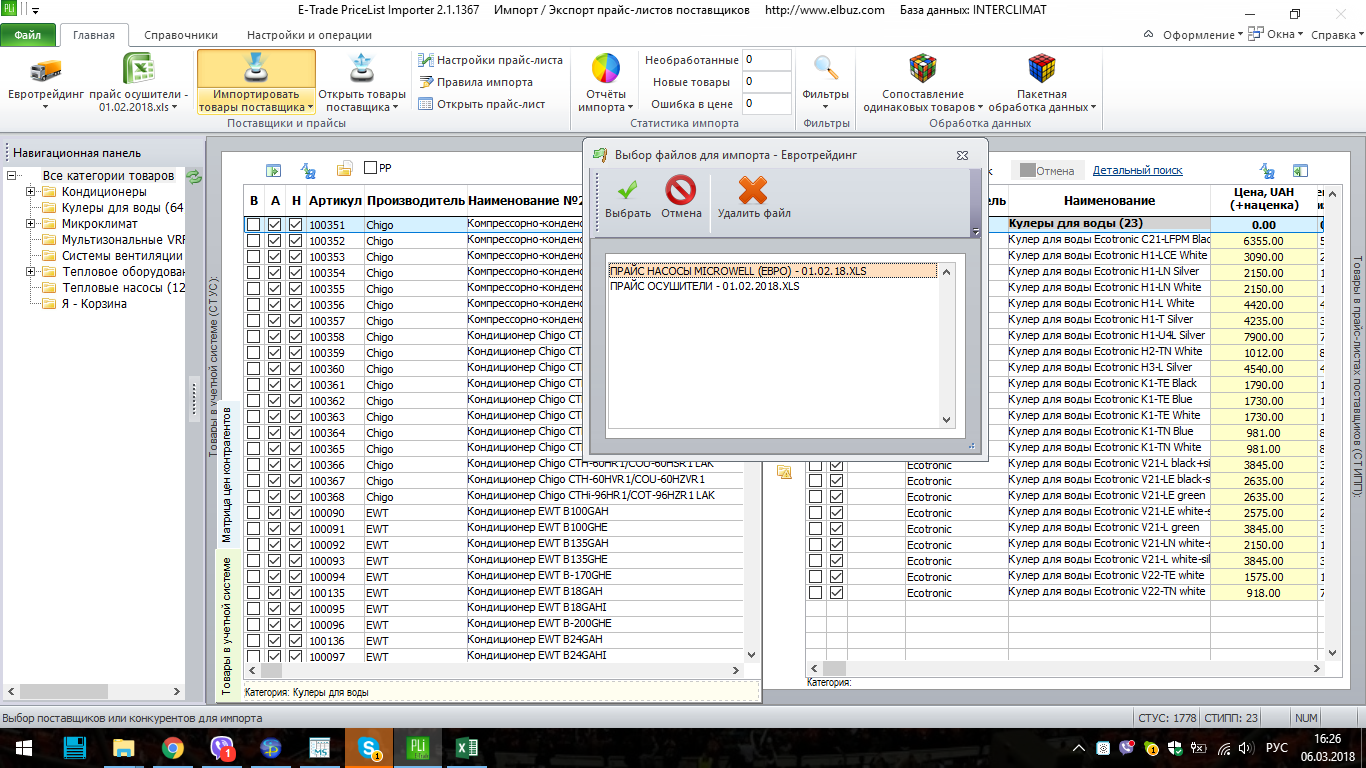Viewport: 1366px width, 768px height.
Task: Expand the Кондиционеры tree node
Action: point(31,192)
